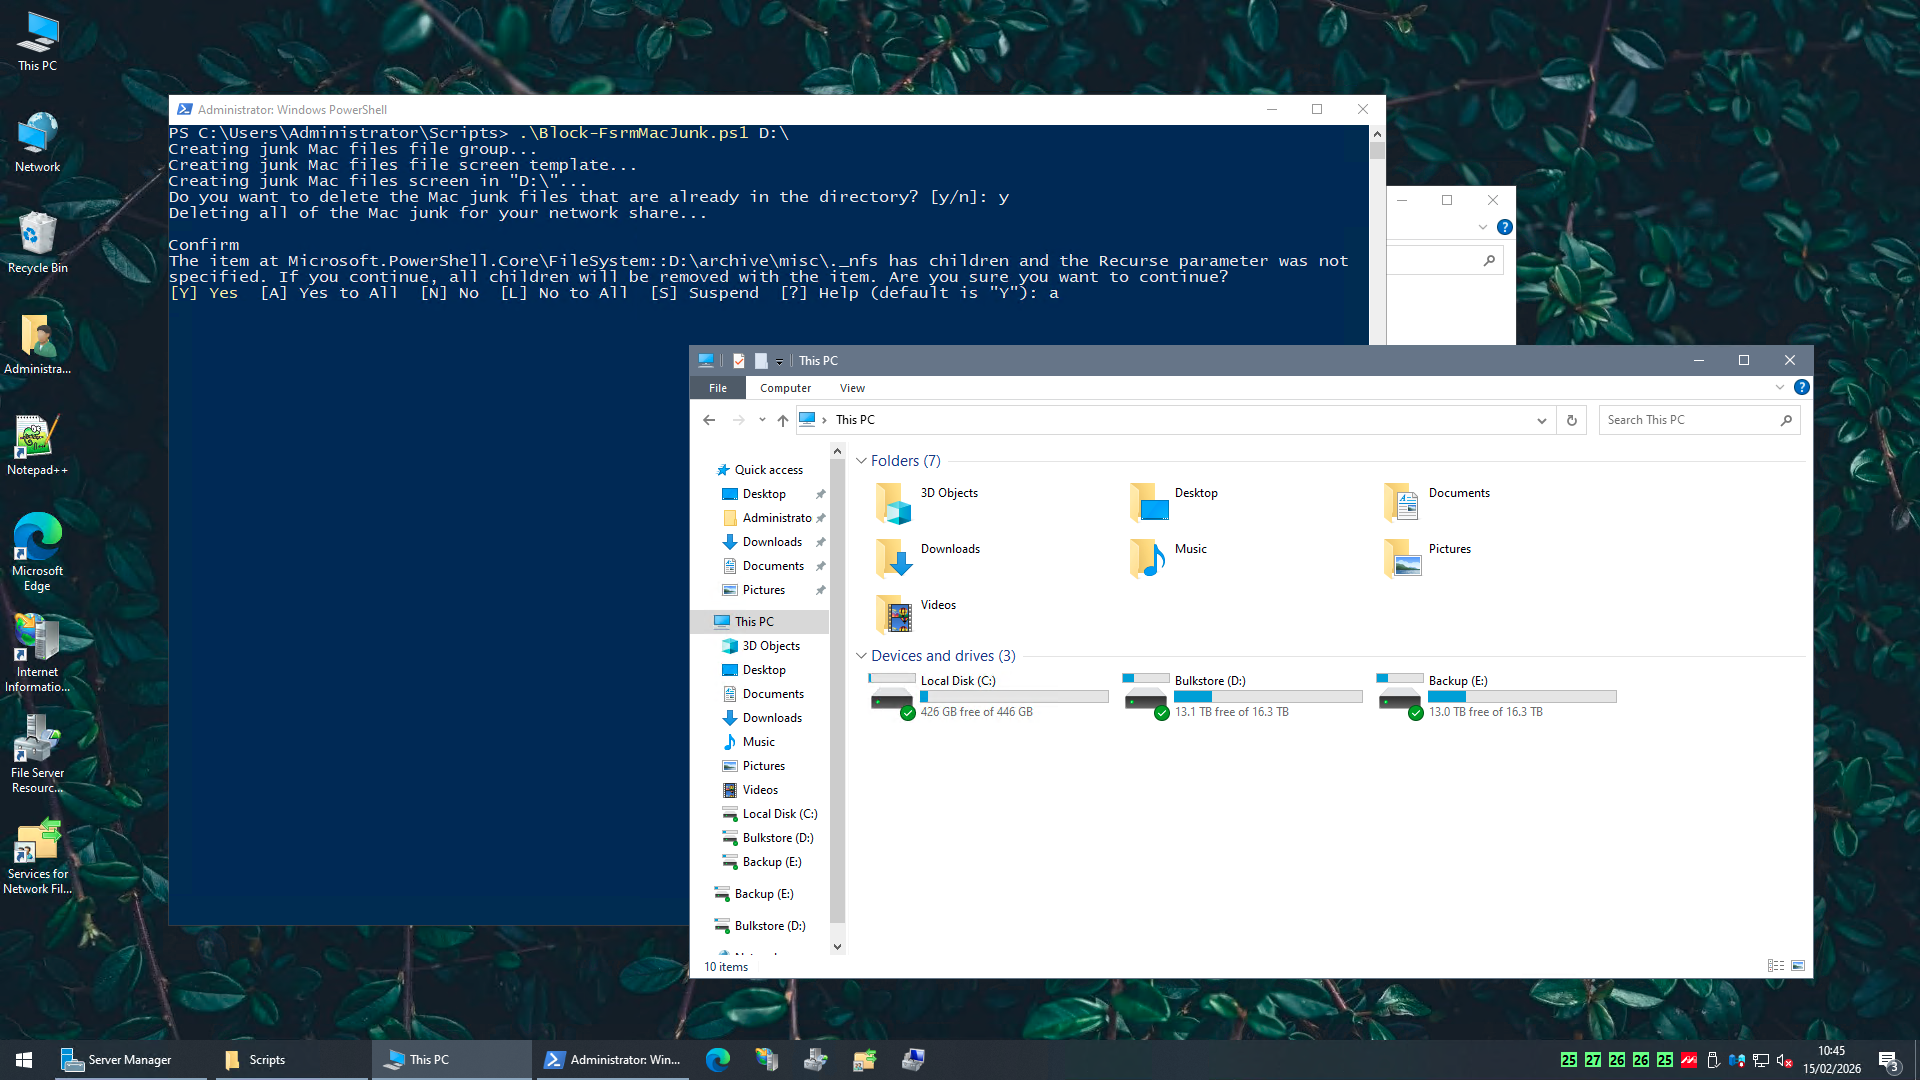Switch to details view layout
The width and height of the screenshot is (1920, 1080).
point(1775,966)
